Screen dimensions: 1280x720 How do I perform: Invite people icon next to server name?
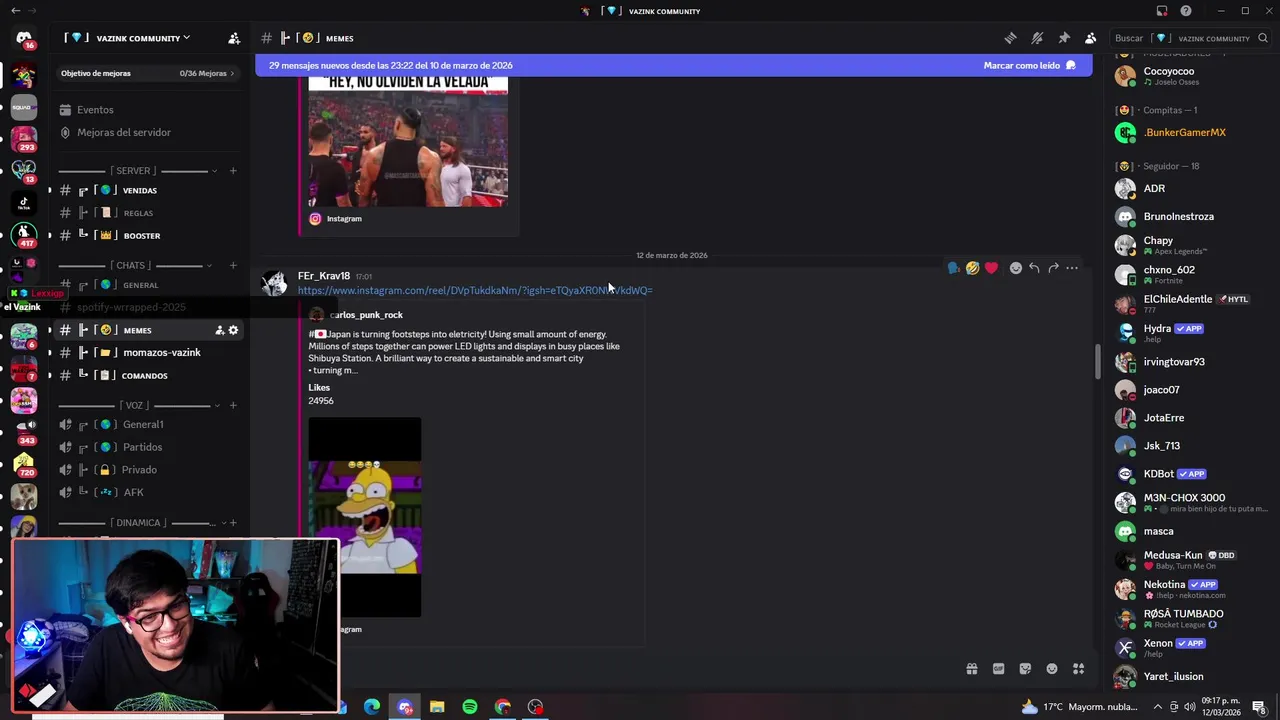pos(234,38)
